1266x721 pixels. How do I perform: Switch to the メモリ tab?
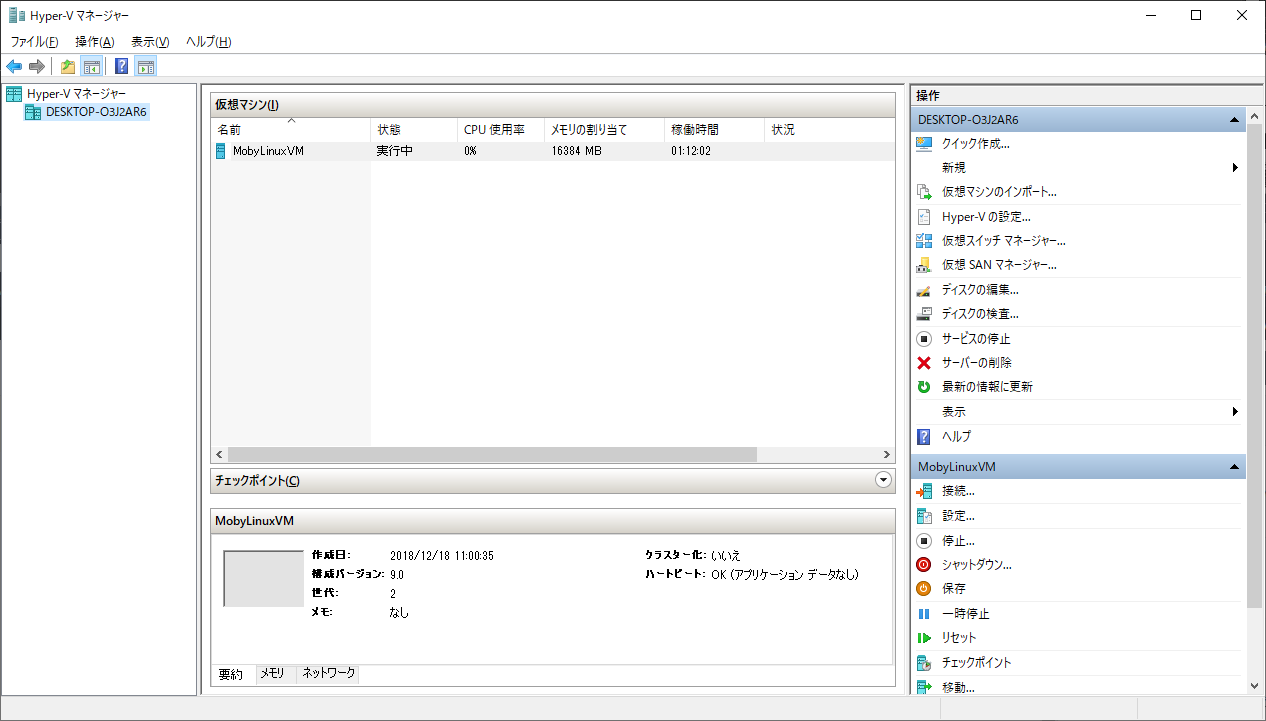pos(272,674)
